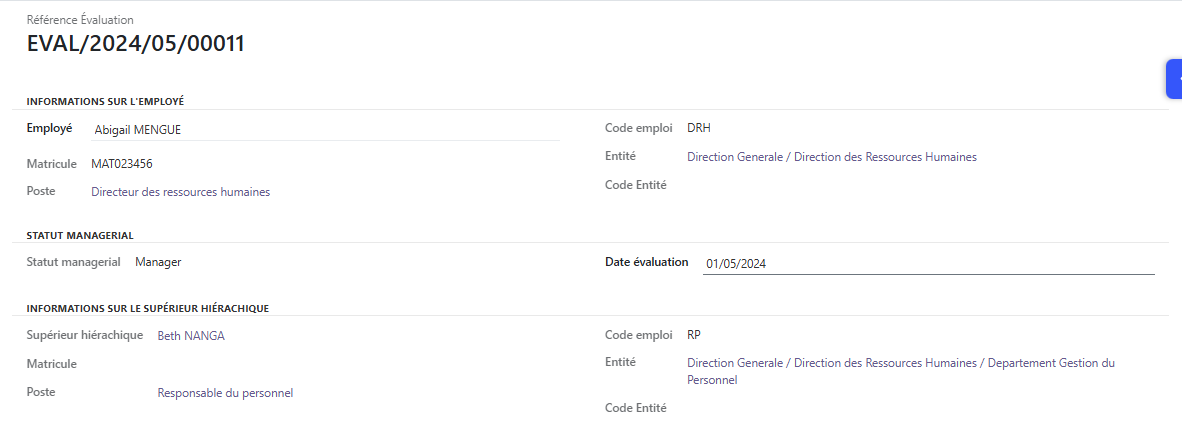The height and width of the screenshot is (426, 1182).
Task: Click the Statut managerial value Manager
Action: coord(158,262)
